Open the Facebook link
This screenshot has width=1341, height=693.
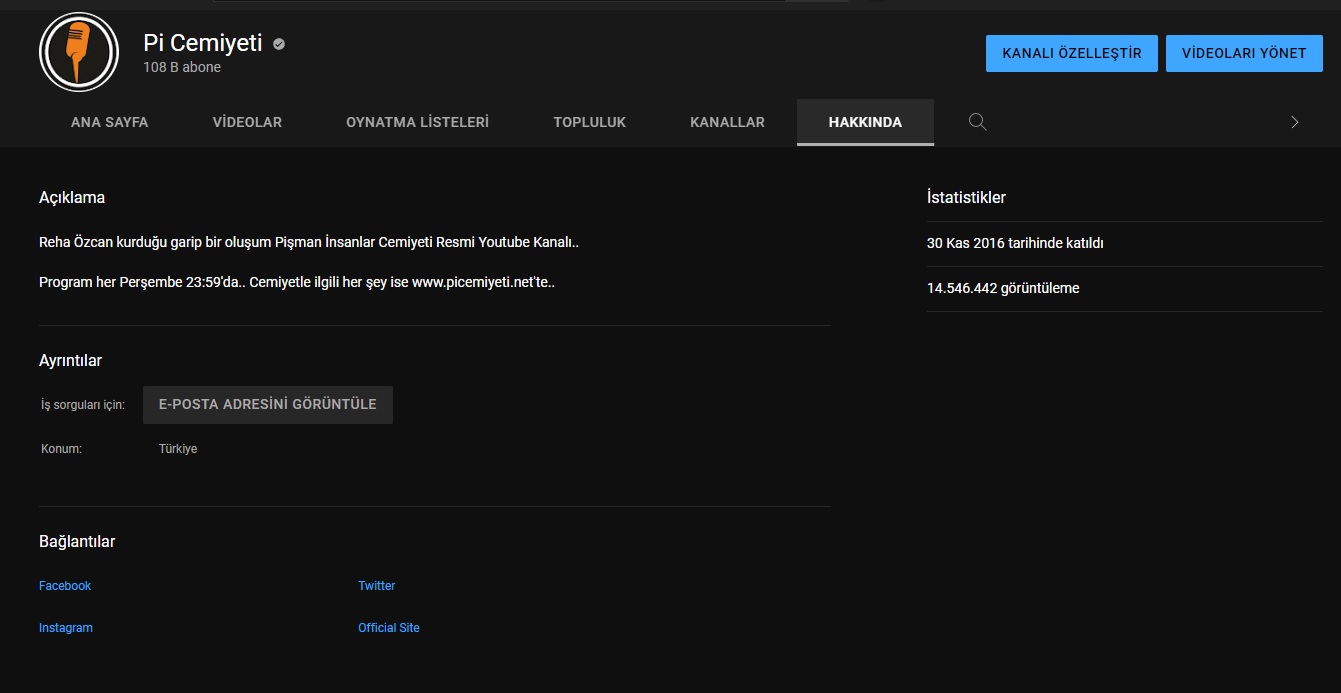(x=65, y=586)
